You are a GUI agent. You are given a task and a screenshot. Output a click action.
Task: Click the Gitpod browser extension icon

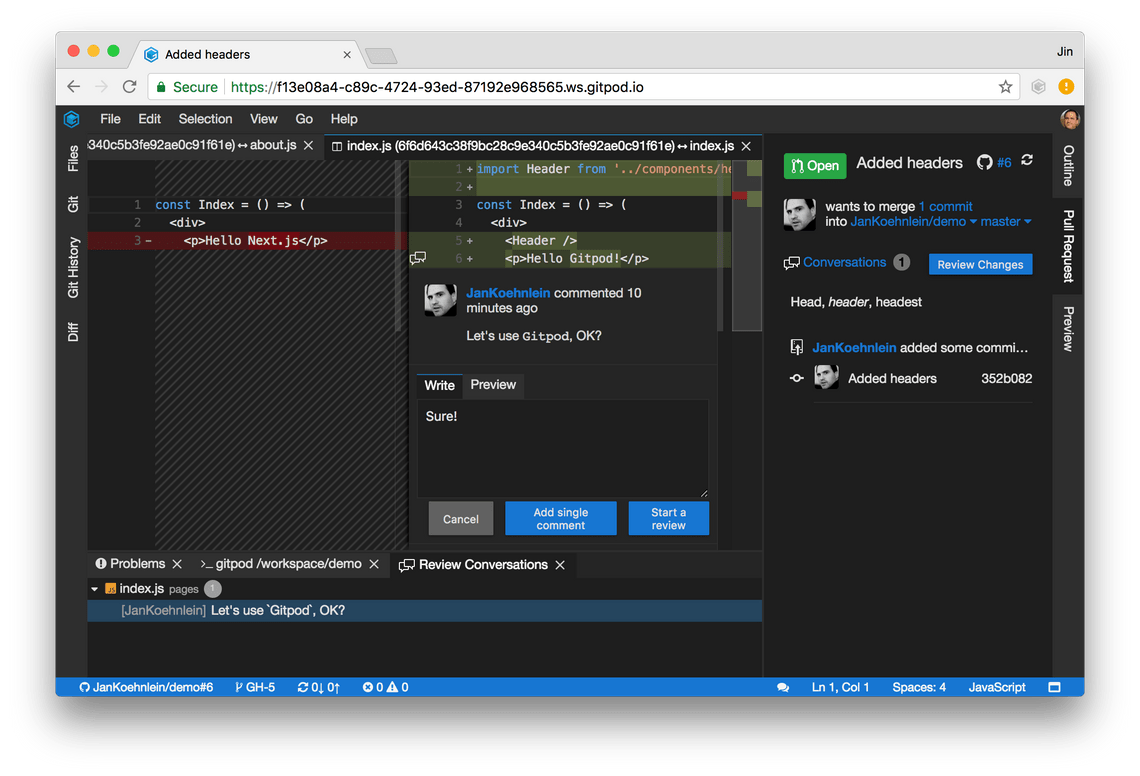coord(1038,87)
